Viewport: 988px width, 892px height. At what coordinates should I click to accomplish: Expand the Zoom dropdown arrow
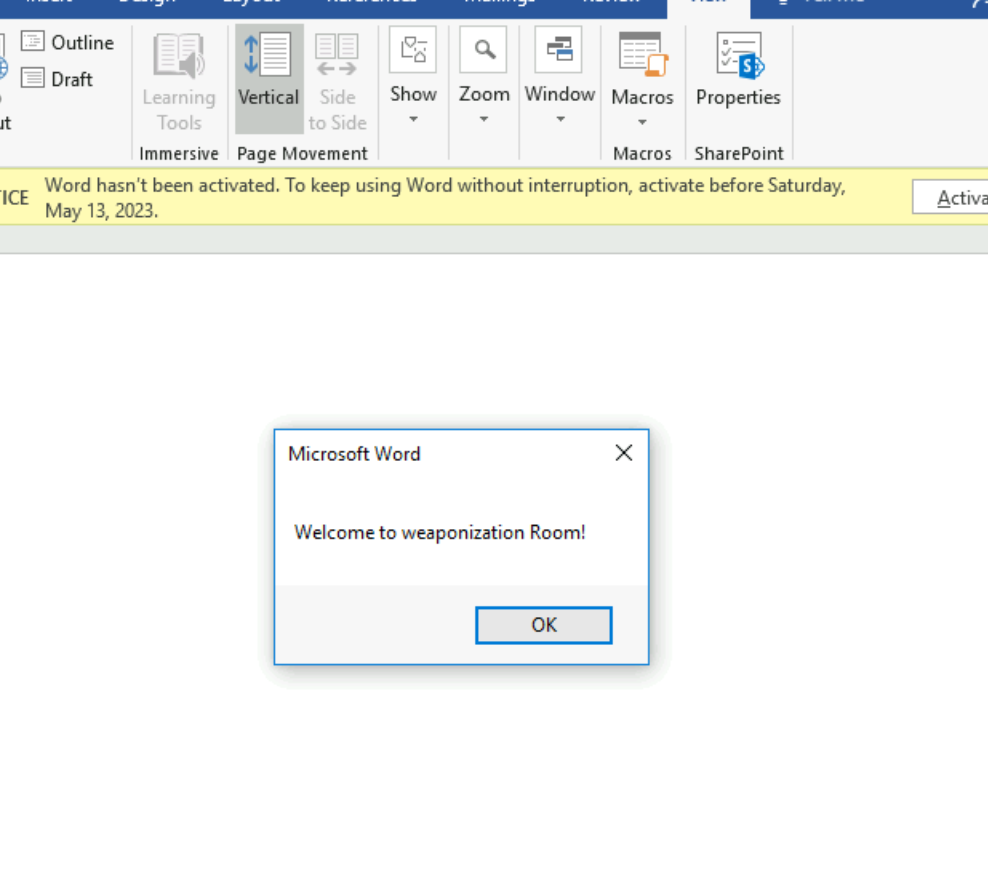point(484,119)
